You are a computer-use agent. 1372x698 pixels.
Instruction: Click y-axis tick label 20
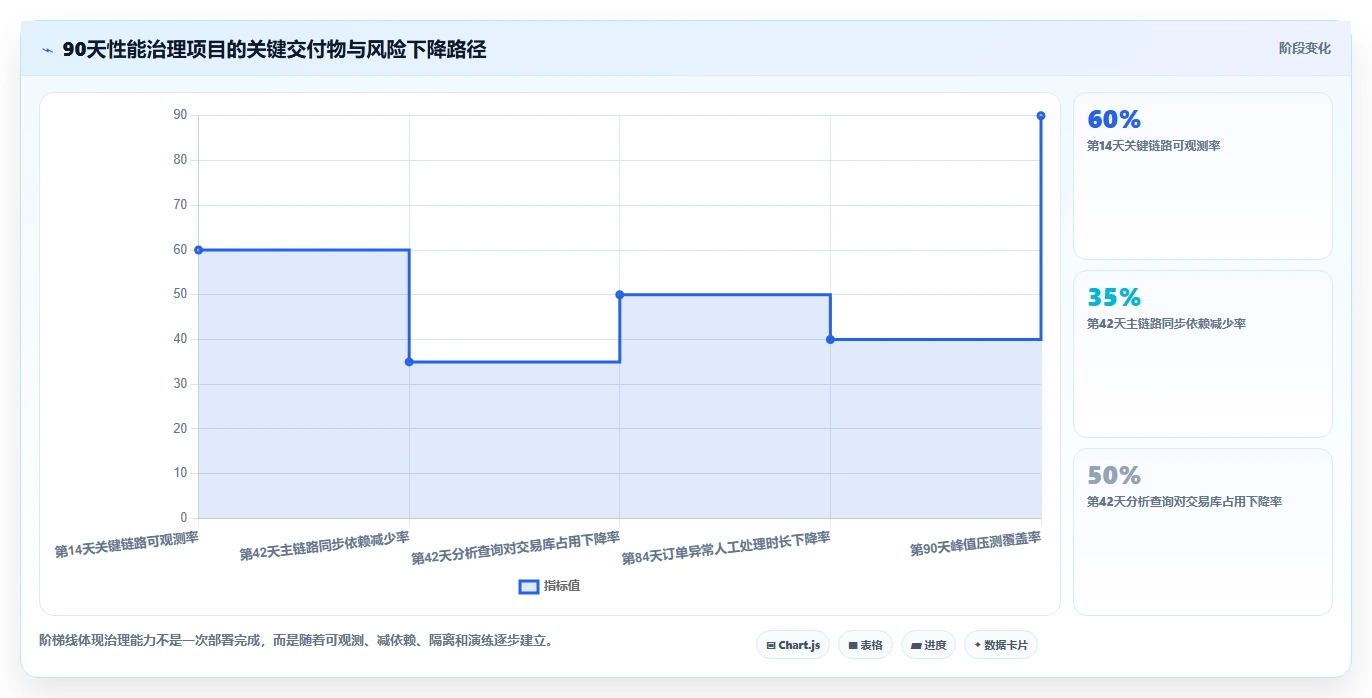coord(180,429)
